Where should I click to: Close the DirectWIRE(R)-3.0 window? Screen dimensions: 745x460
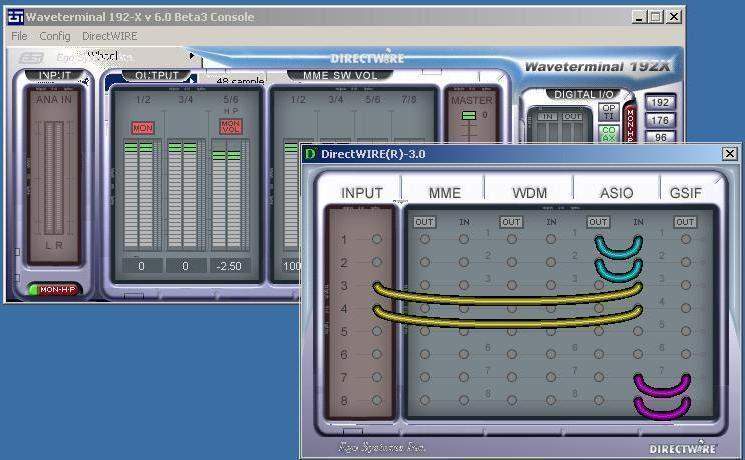click(x=729, y=153)
